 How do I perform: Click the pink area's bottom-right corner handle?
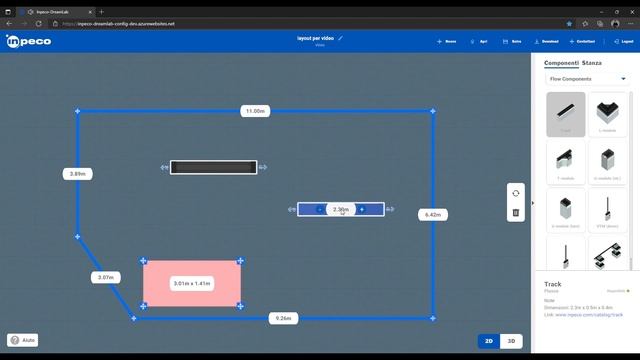point(240,306)
